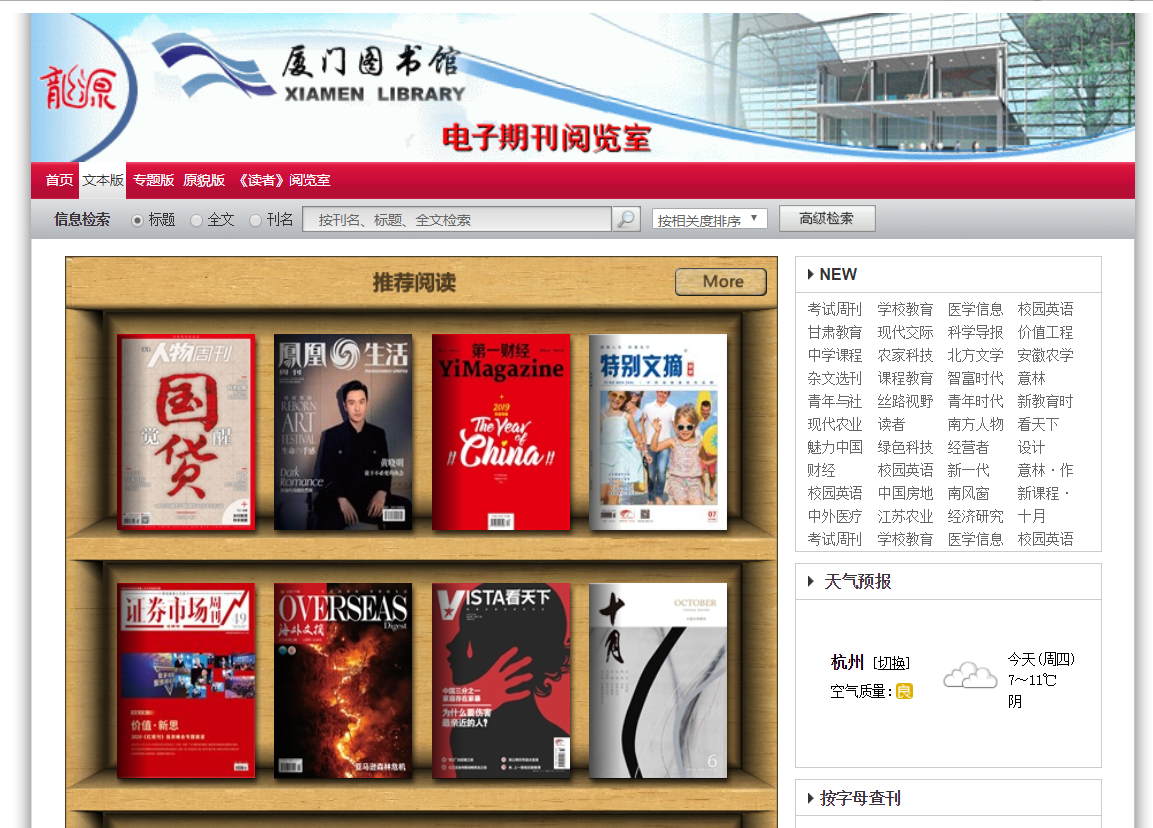
Task: Click the 良 air quality badge
Action: click(904, 691)
